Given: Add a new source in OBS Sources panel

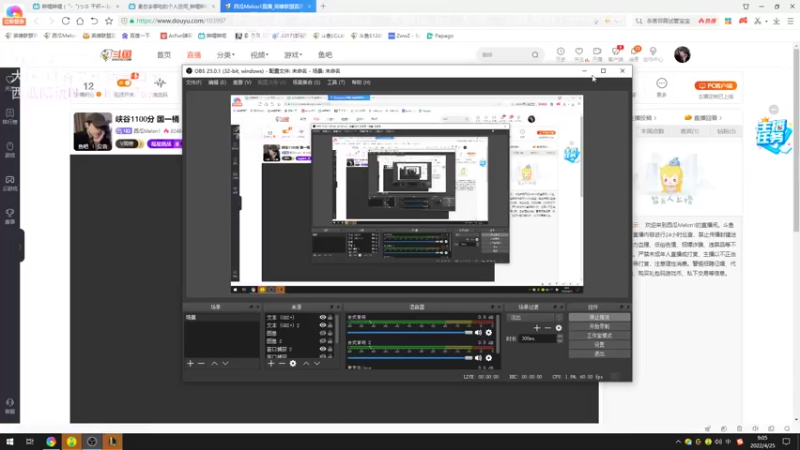Looking at the screenshot, I should [271, 363].
